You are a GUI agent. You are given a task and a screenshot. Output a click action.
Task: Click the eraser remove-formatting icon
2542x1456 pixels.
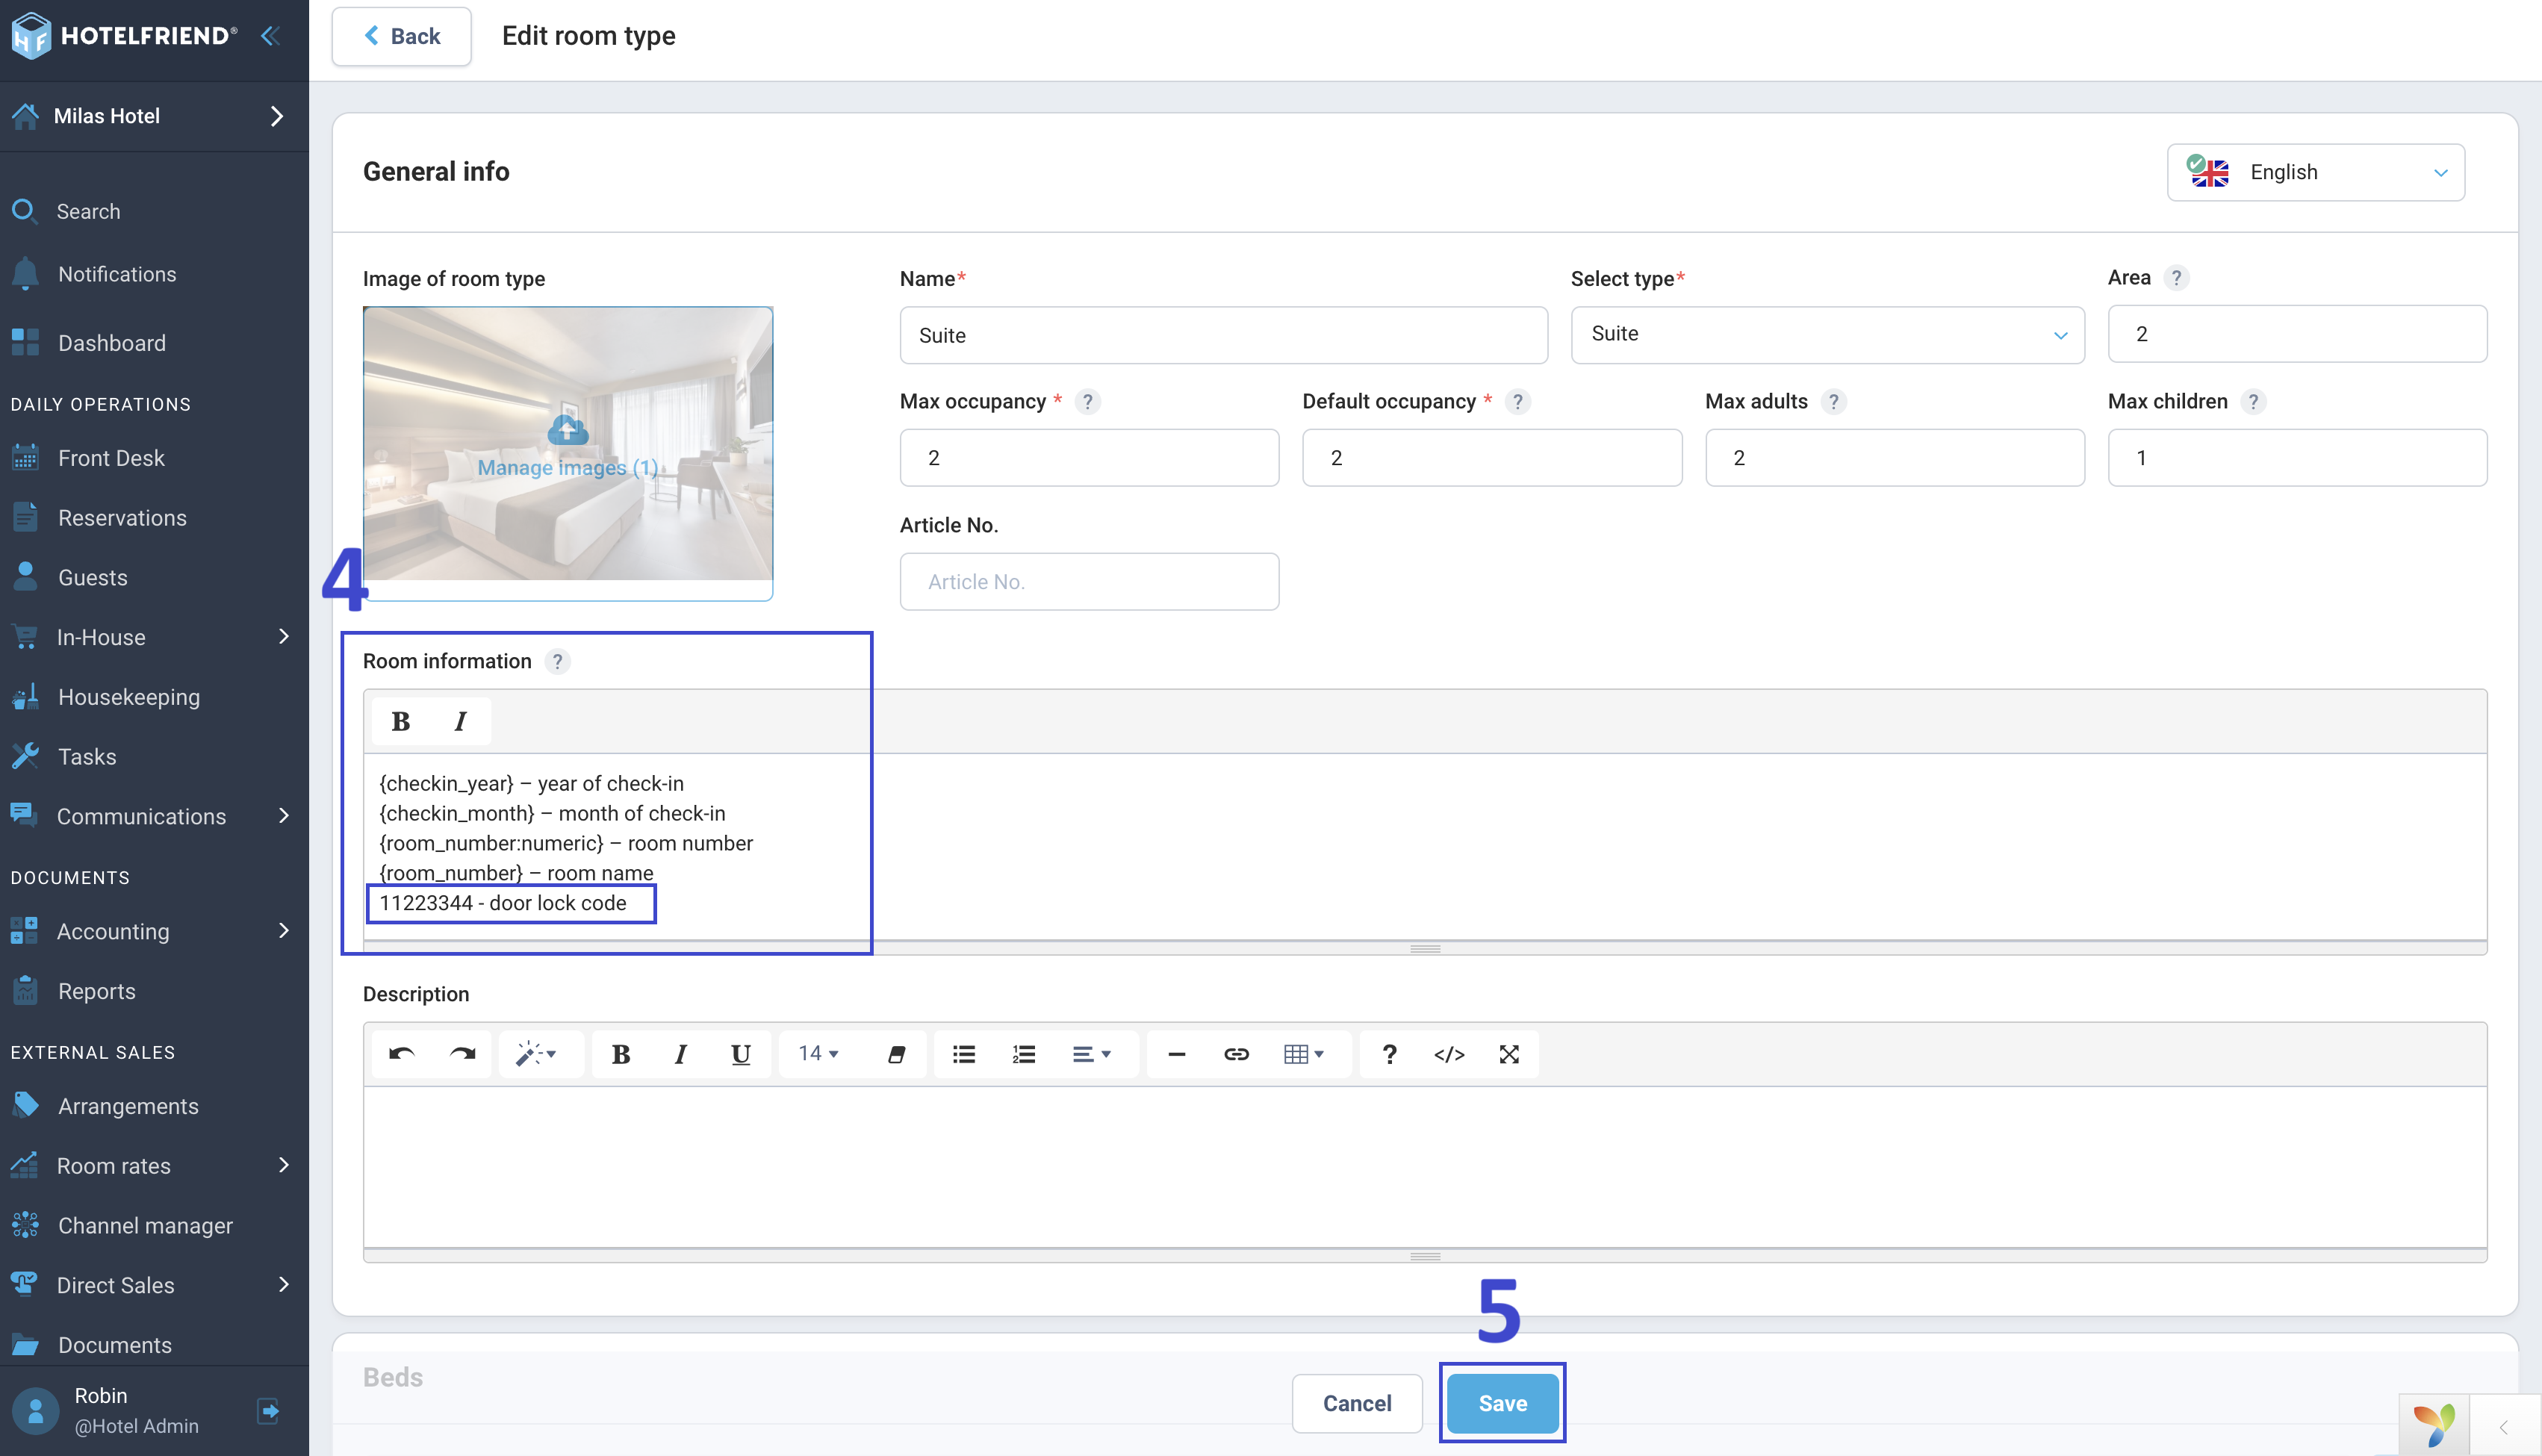896,1054
